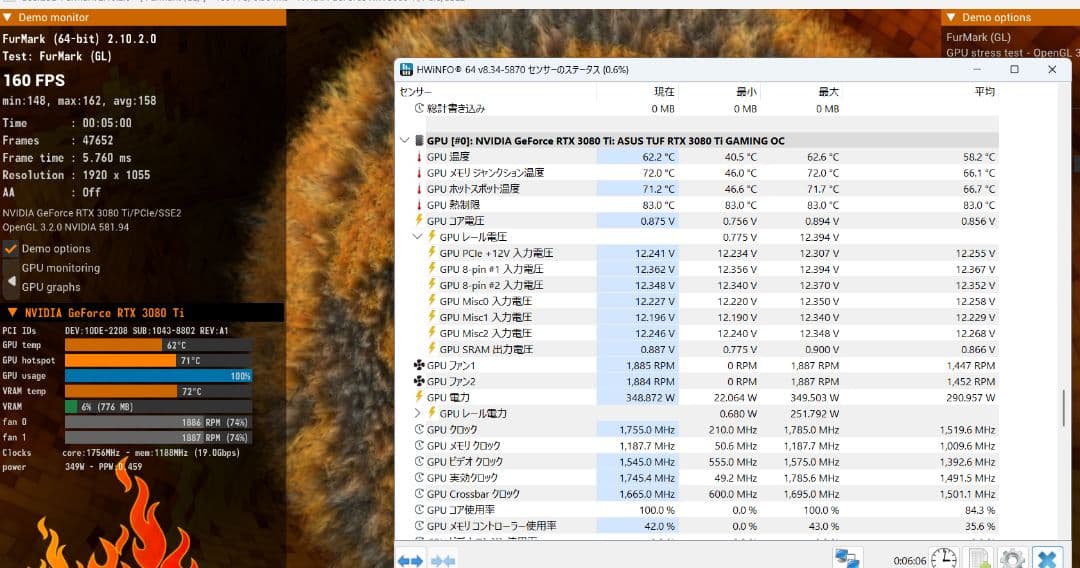Minimize the HWiNFO sensor window
This screenshot has height=568, width=1080.
(x=977, y=70)
